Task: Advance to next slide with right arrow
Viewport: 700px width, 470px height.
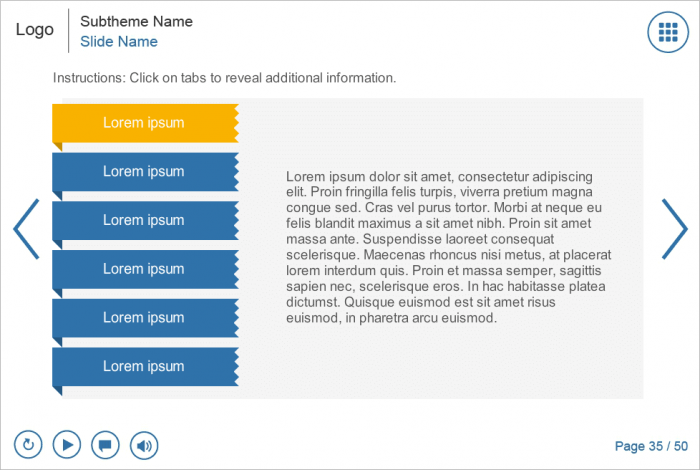Action: coord(674,229)
